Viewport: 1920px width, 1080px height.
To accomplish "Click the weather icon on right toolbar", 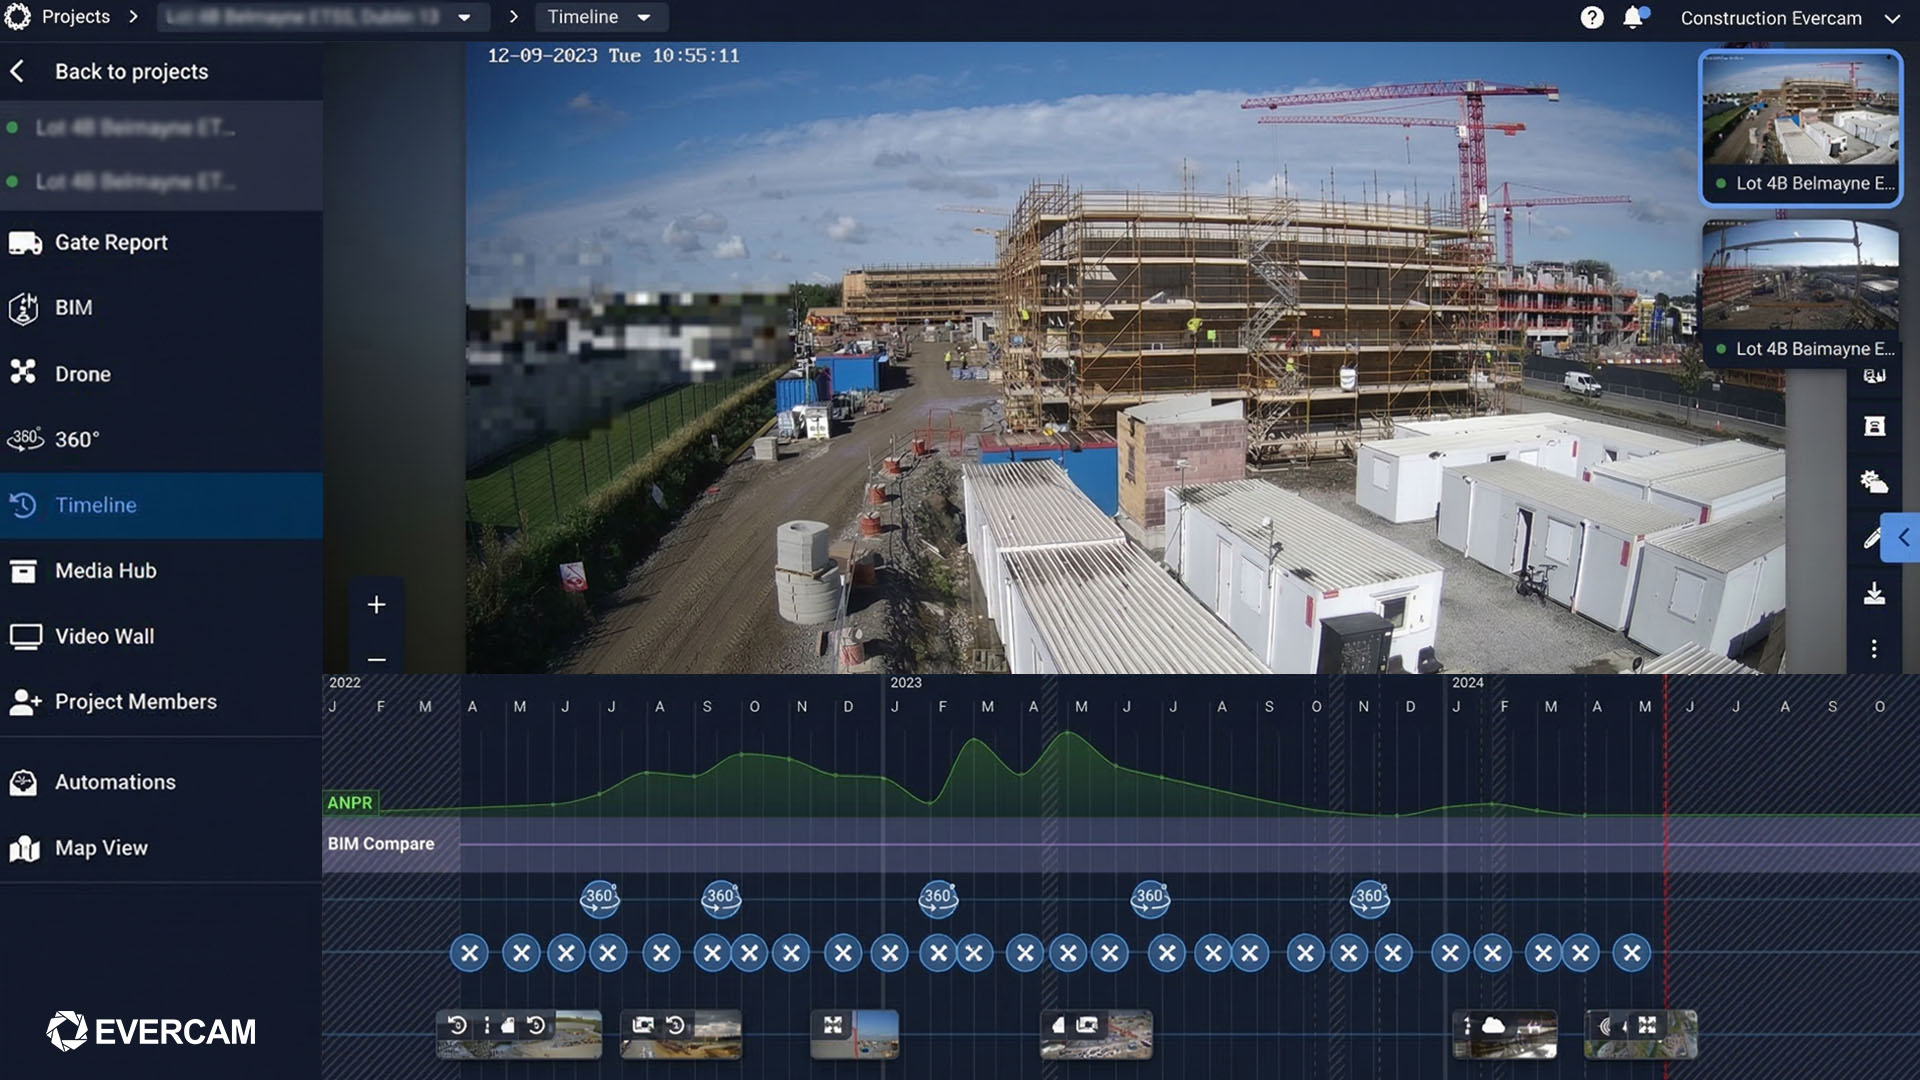I will (x=1874, y=482).
